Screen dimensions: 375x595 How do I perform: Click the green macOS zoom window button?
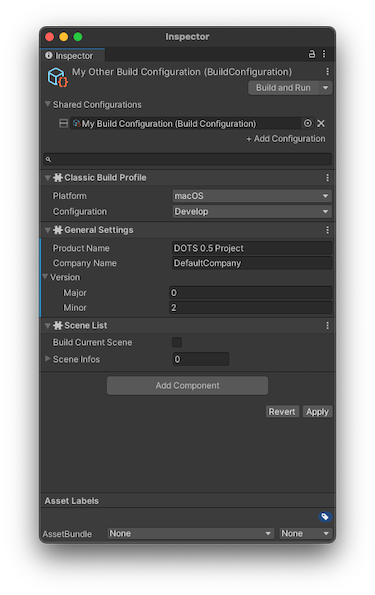point(78,37)
